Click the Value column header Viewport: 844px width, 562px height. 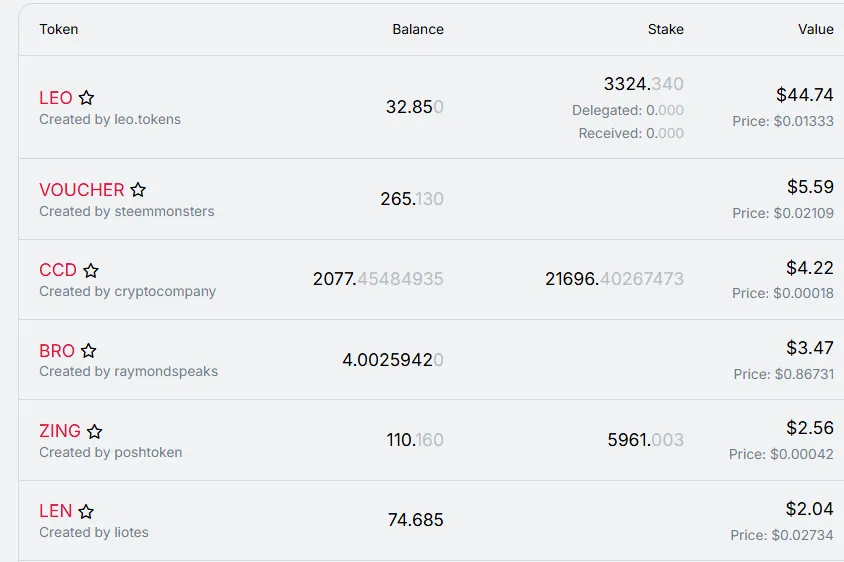coord(815,29)
